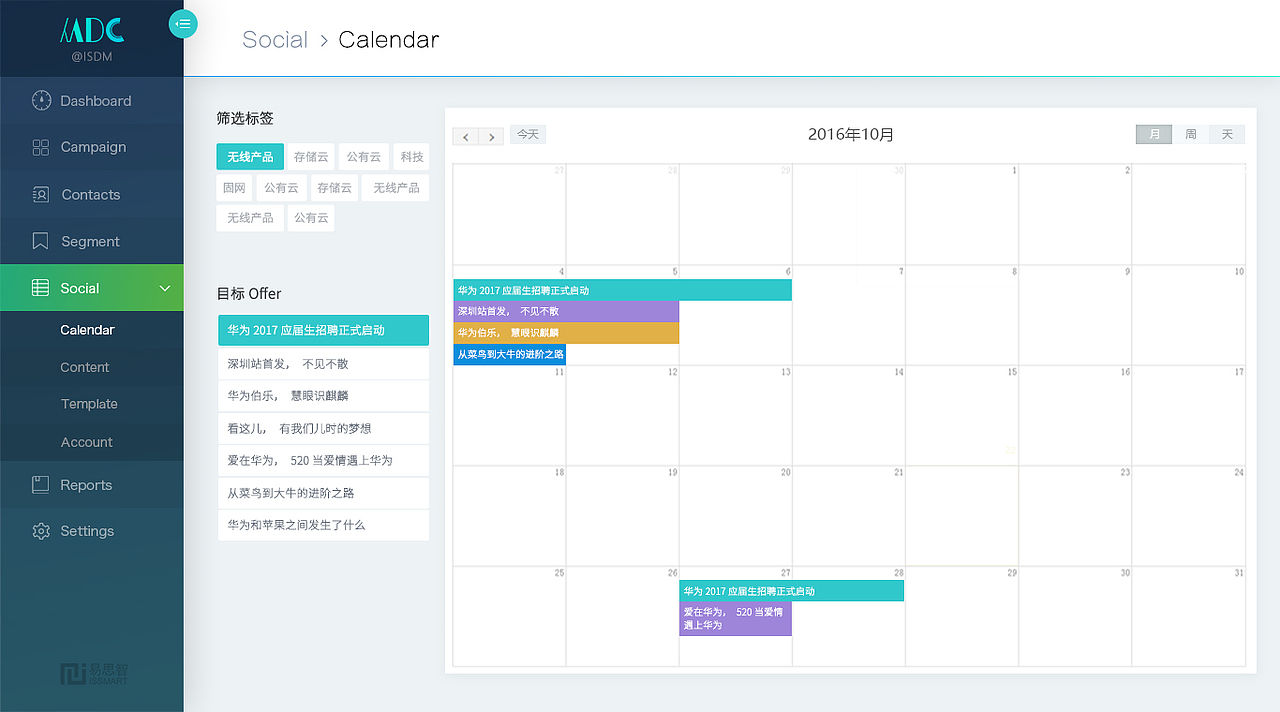Click the Settings gear icon
This screenshot has height=712, width=1280.
click(41, 531)
